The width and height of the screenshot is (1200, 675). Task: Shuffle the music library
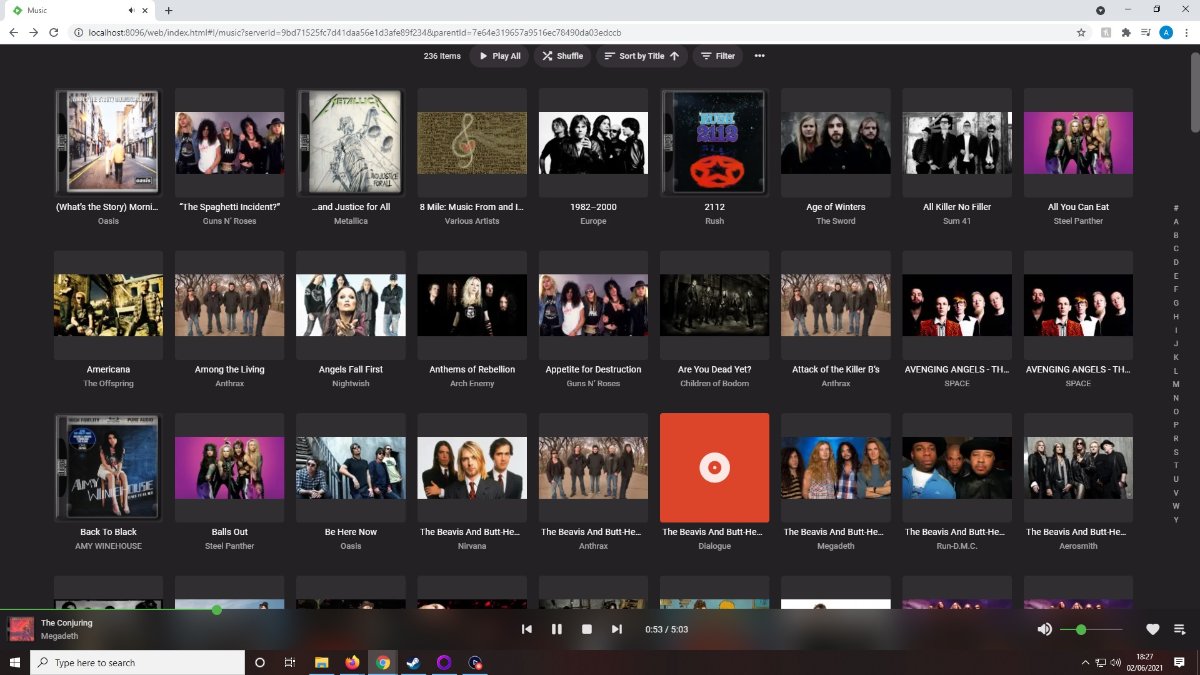pos(562,56)
